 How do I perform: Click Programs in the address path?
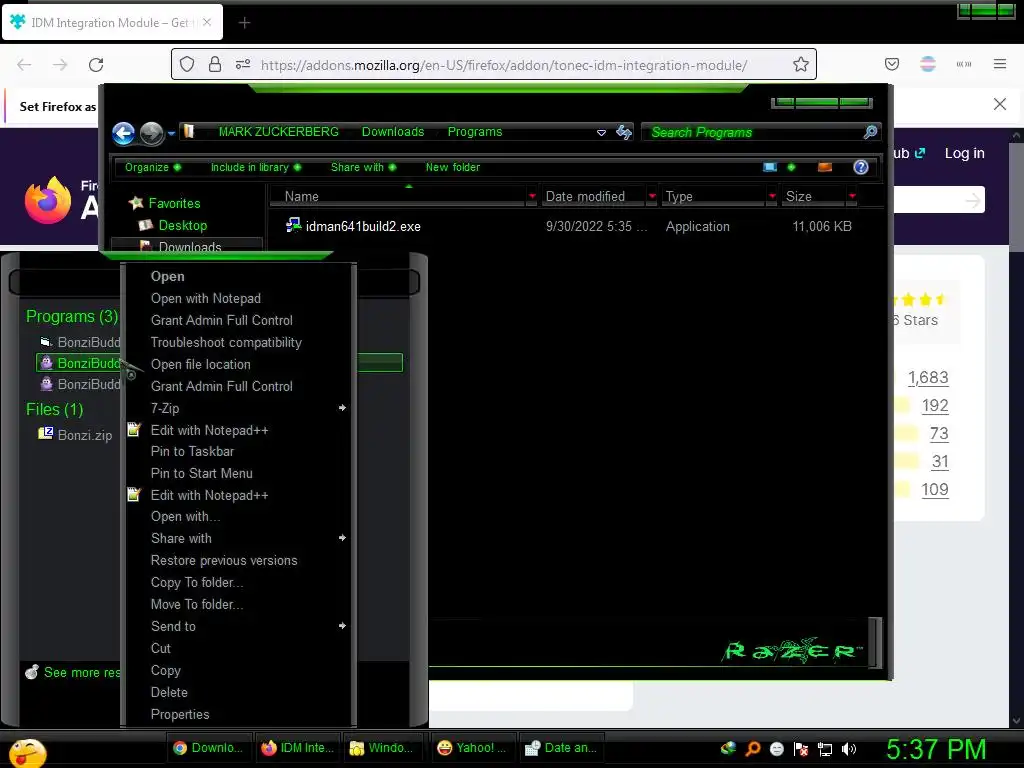[475, 132]
